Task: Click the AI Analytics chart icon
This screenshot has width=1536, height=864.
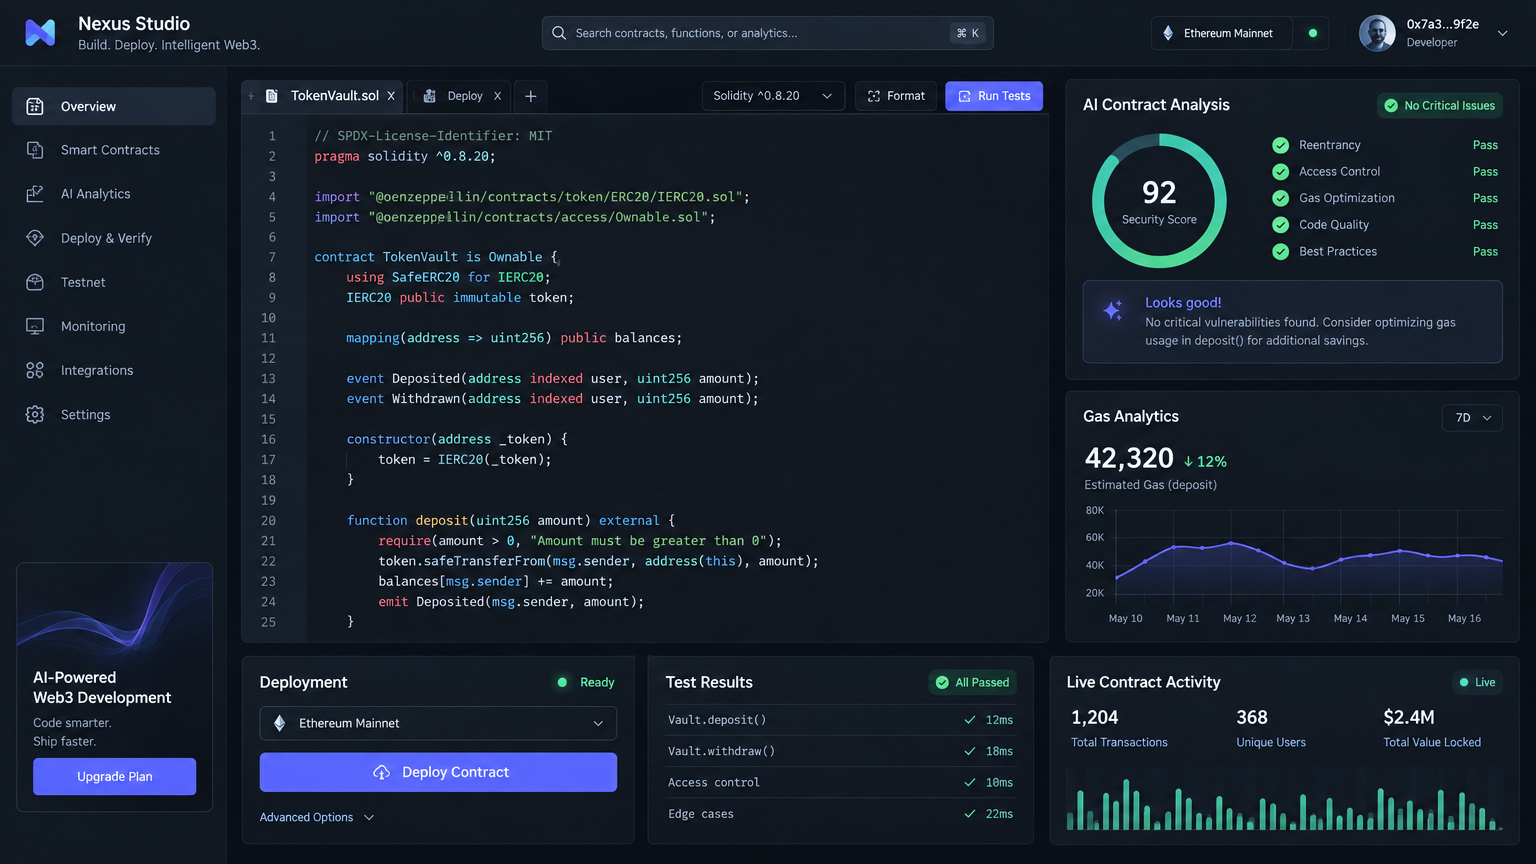Action: [35, 194]
